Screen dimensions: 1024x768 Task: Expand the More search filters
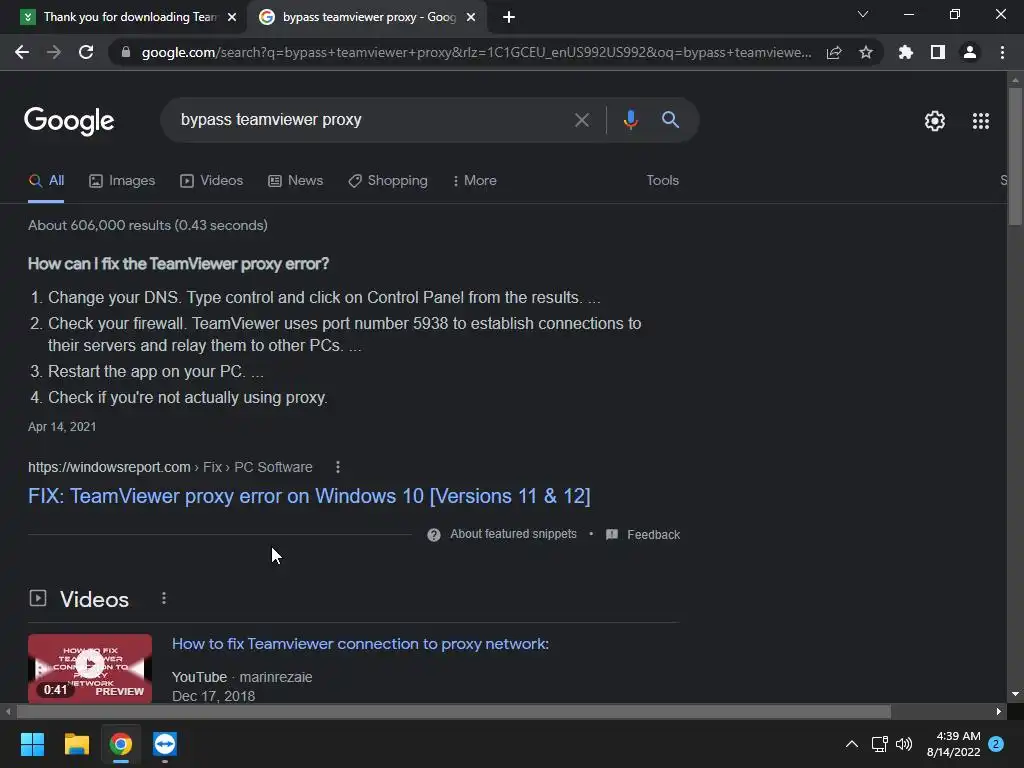(x=475, y=181)
